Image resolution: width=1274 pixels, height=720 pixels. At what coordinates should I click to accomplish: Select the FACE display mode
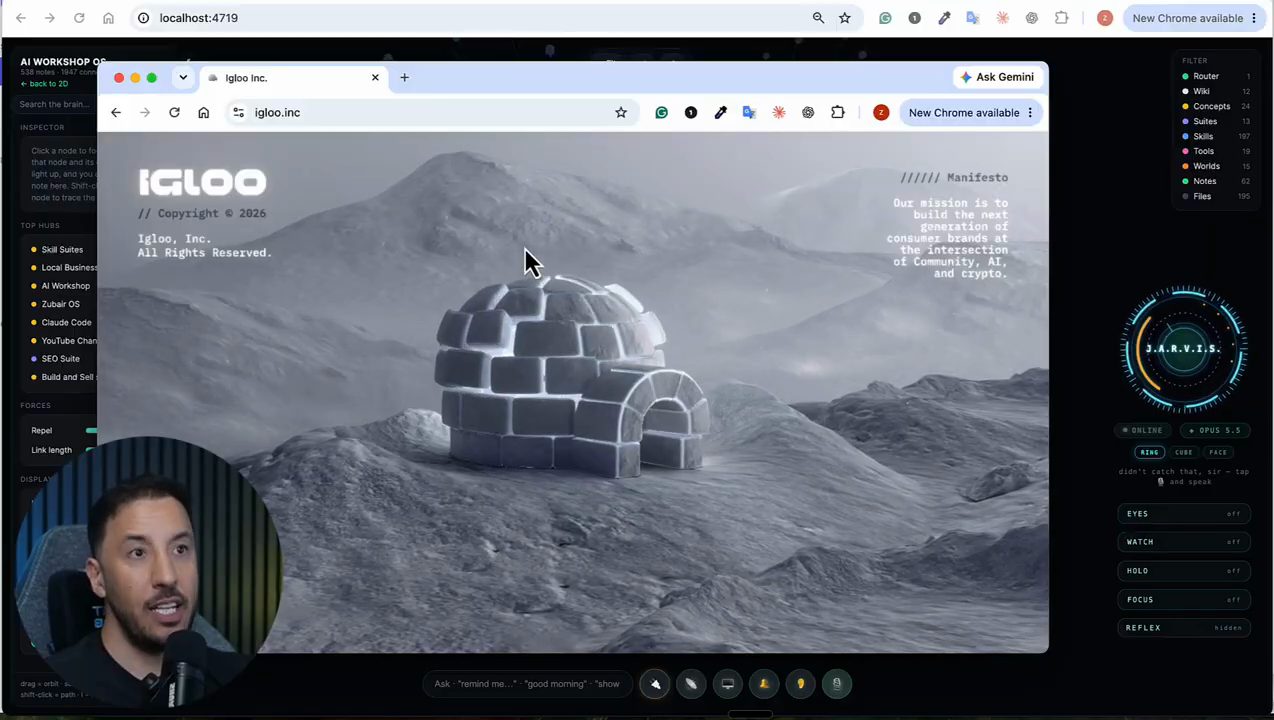click(x=1218, y=452)
